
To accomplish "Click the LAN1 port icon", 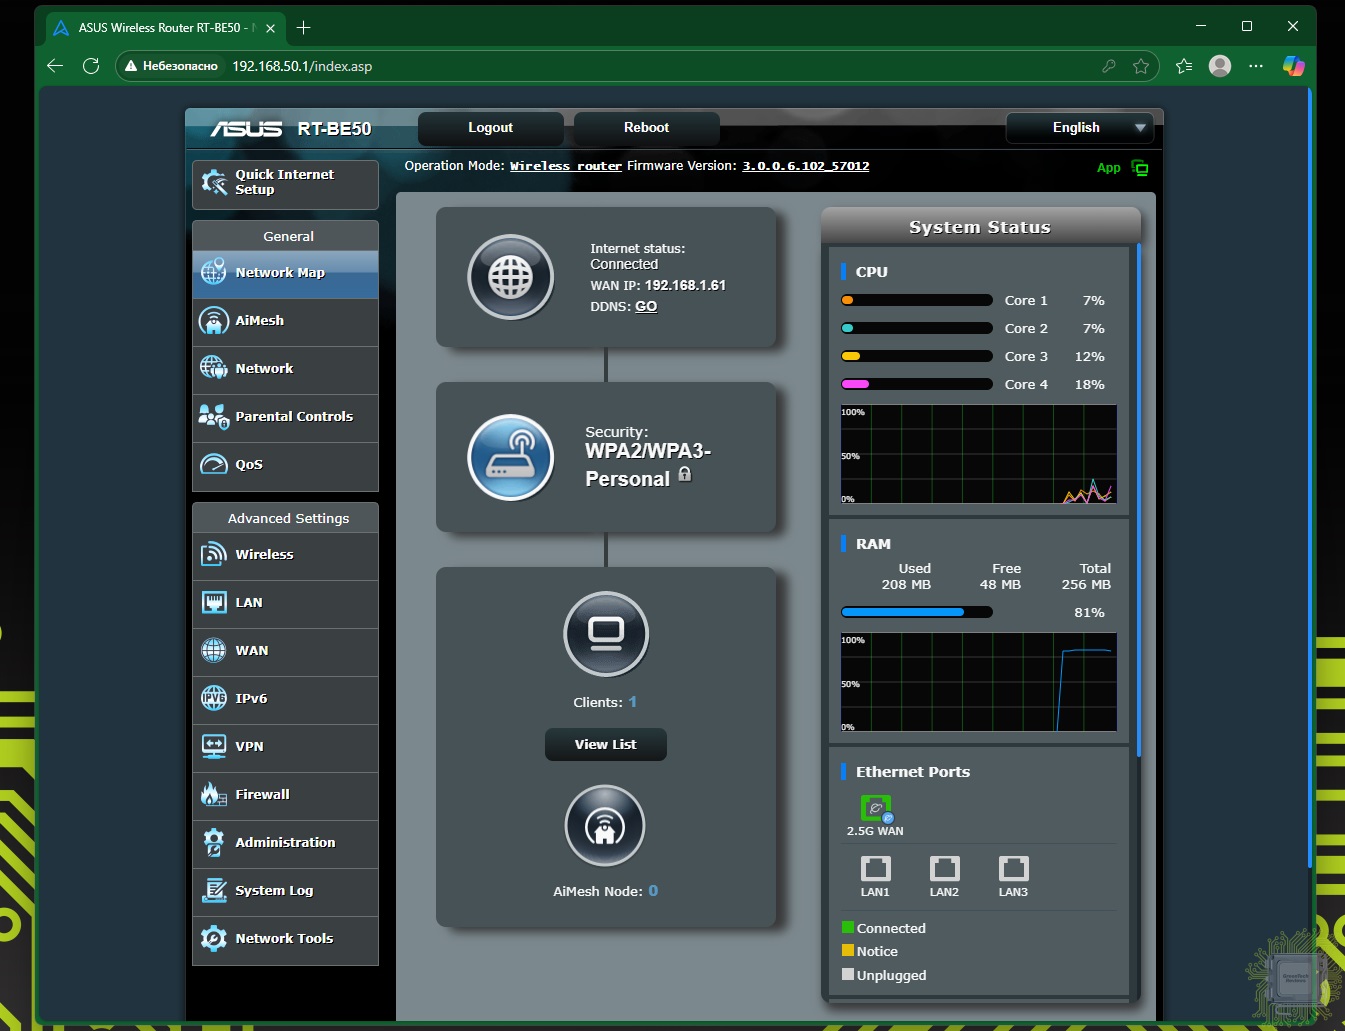I will (x=875, y=868).
